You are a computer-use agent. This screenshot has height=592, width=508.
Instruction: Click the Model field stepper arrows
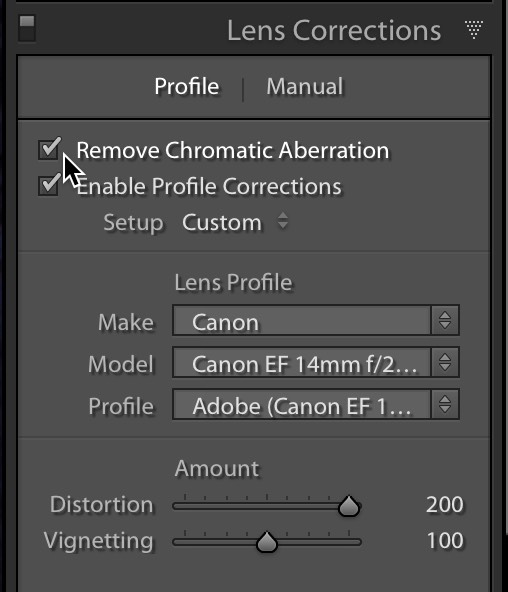445,362
